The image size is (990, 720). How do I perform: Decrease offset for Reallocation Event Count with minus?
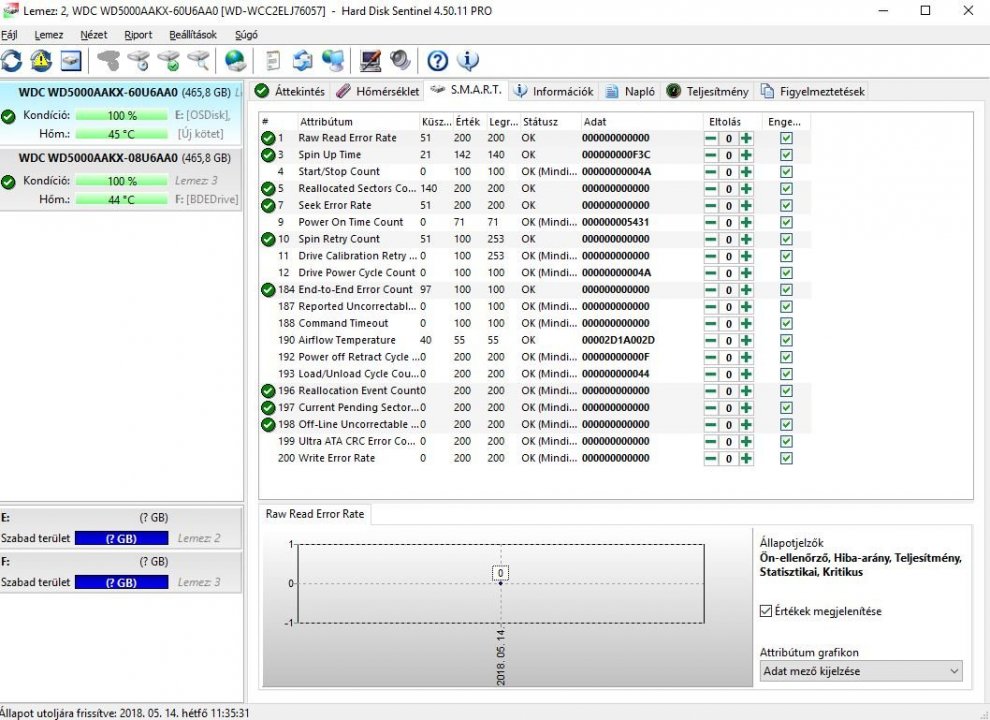(711, 391)
